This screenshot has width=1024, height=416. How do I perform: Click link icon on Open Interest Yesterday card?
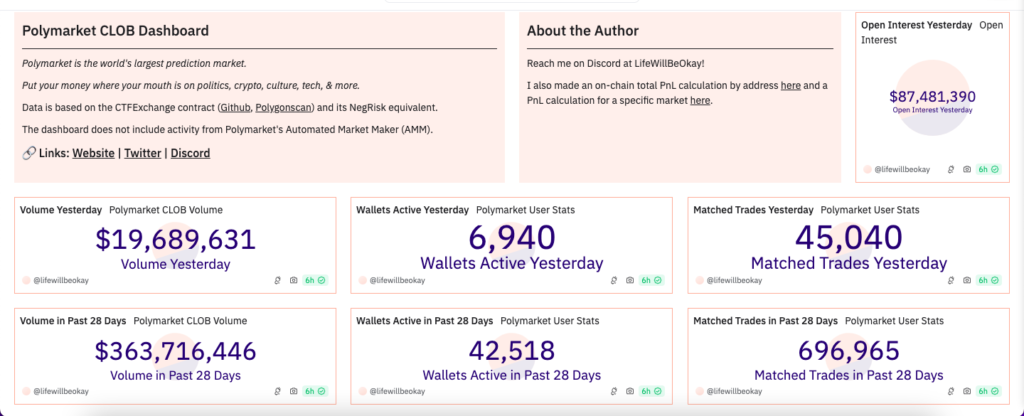click(949, 170)
